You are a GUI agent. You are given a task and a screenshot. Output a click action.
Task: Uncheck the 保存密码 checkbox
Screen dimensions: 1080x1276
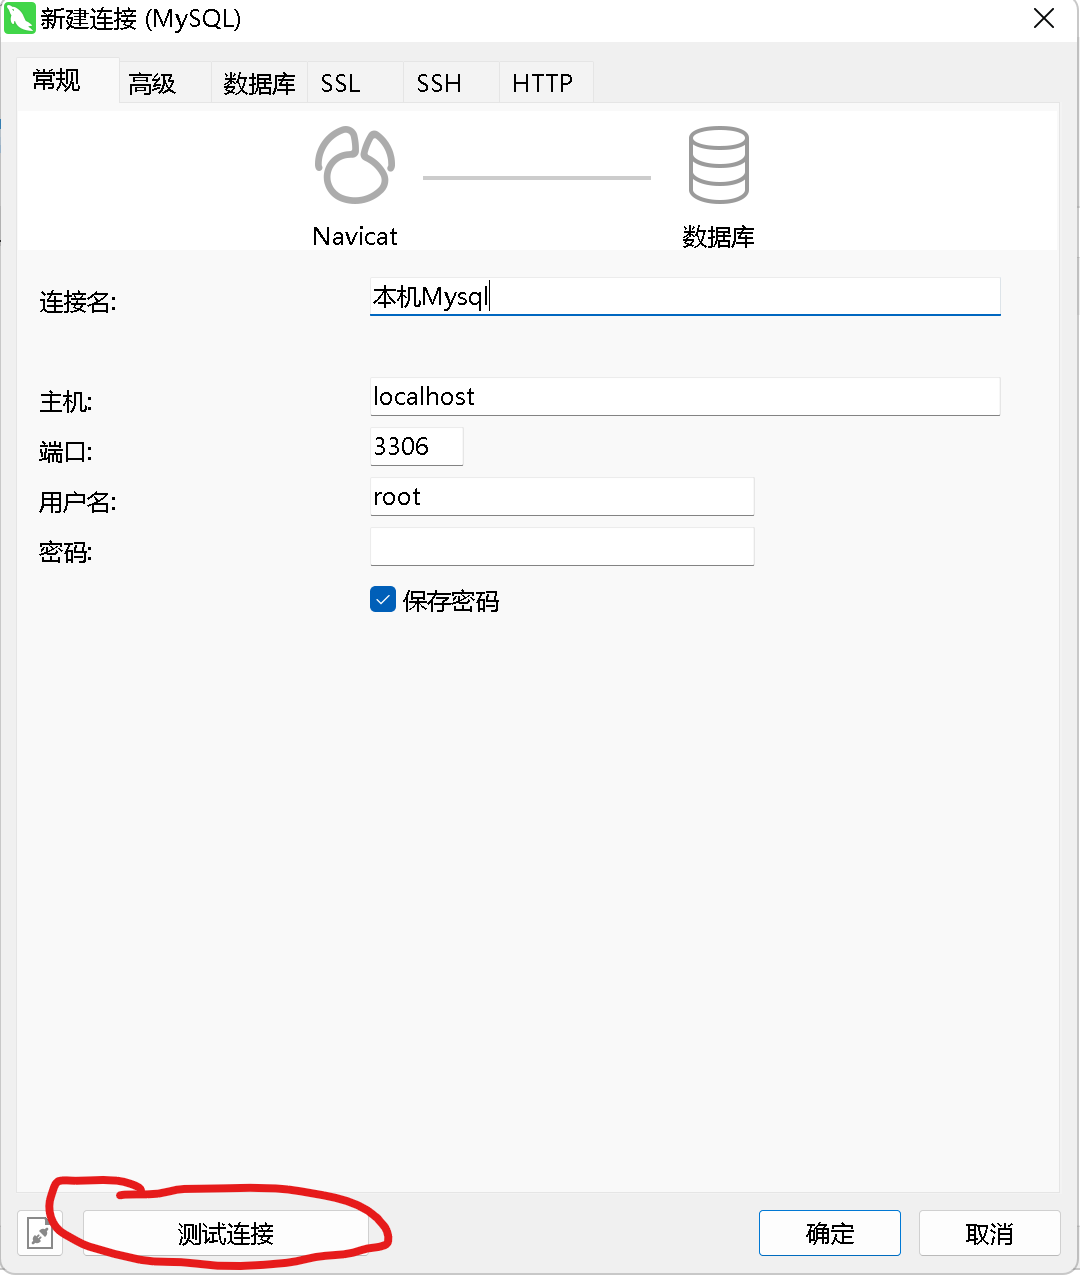point(383,599)
